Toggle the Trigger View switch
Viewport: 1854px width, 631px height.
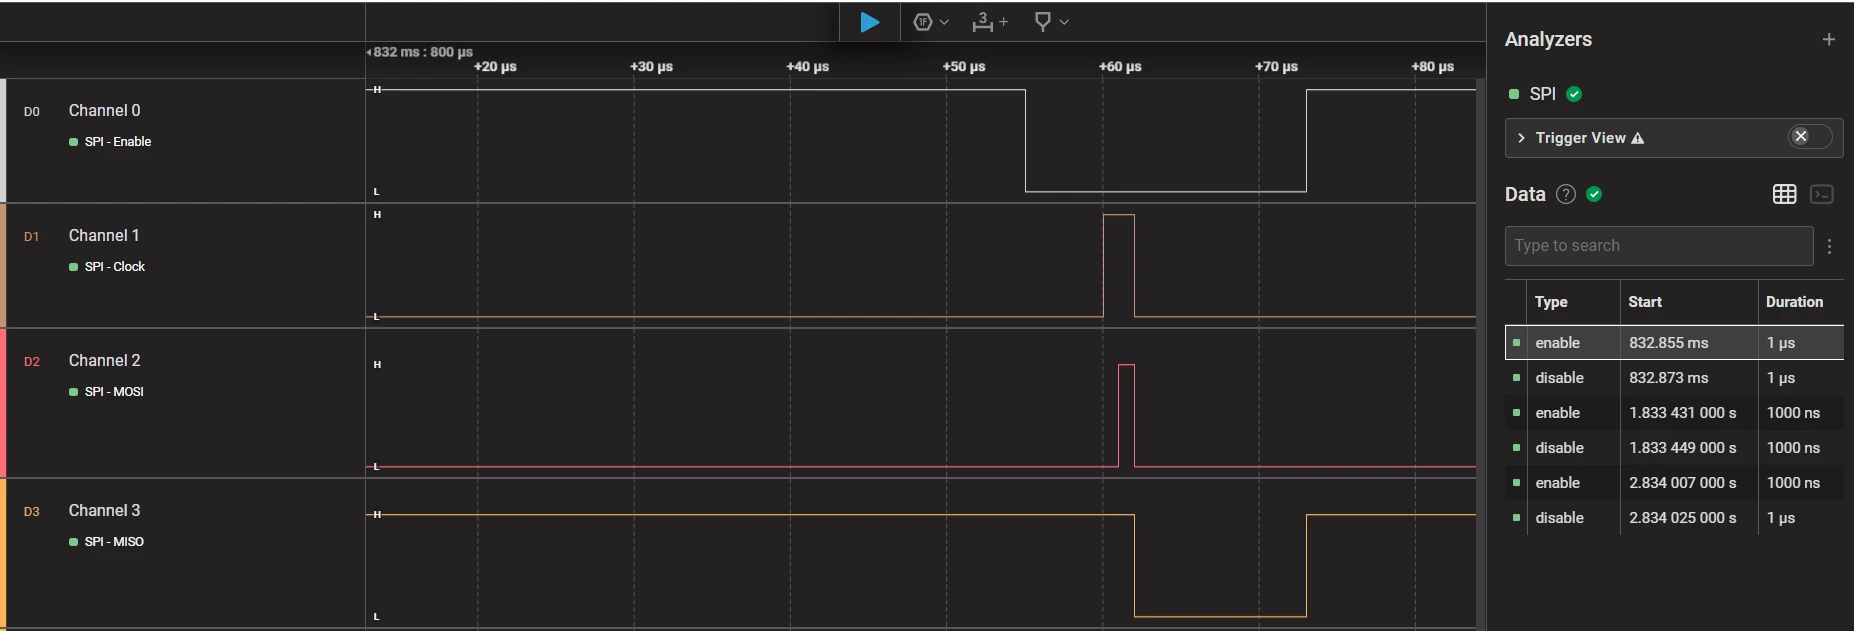pyautogui.click(x=1810, y=137)
